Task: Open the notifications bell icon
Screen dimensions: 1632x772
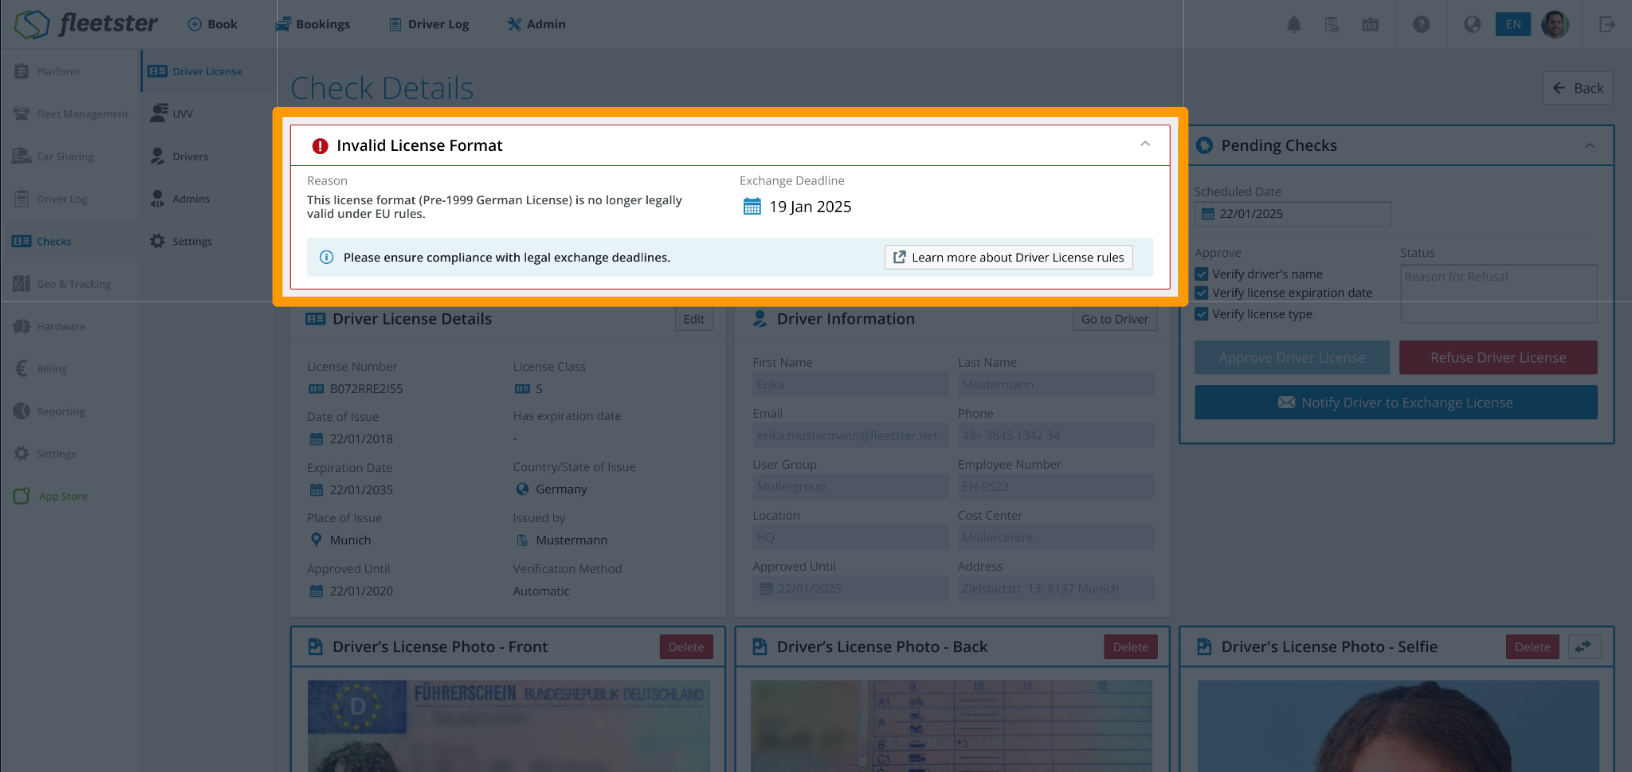Action: (x=1293, y=24)
